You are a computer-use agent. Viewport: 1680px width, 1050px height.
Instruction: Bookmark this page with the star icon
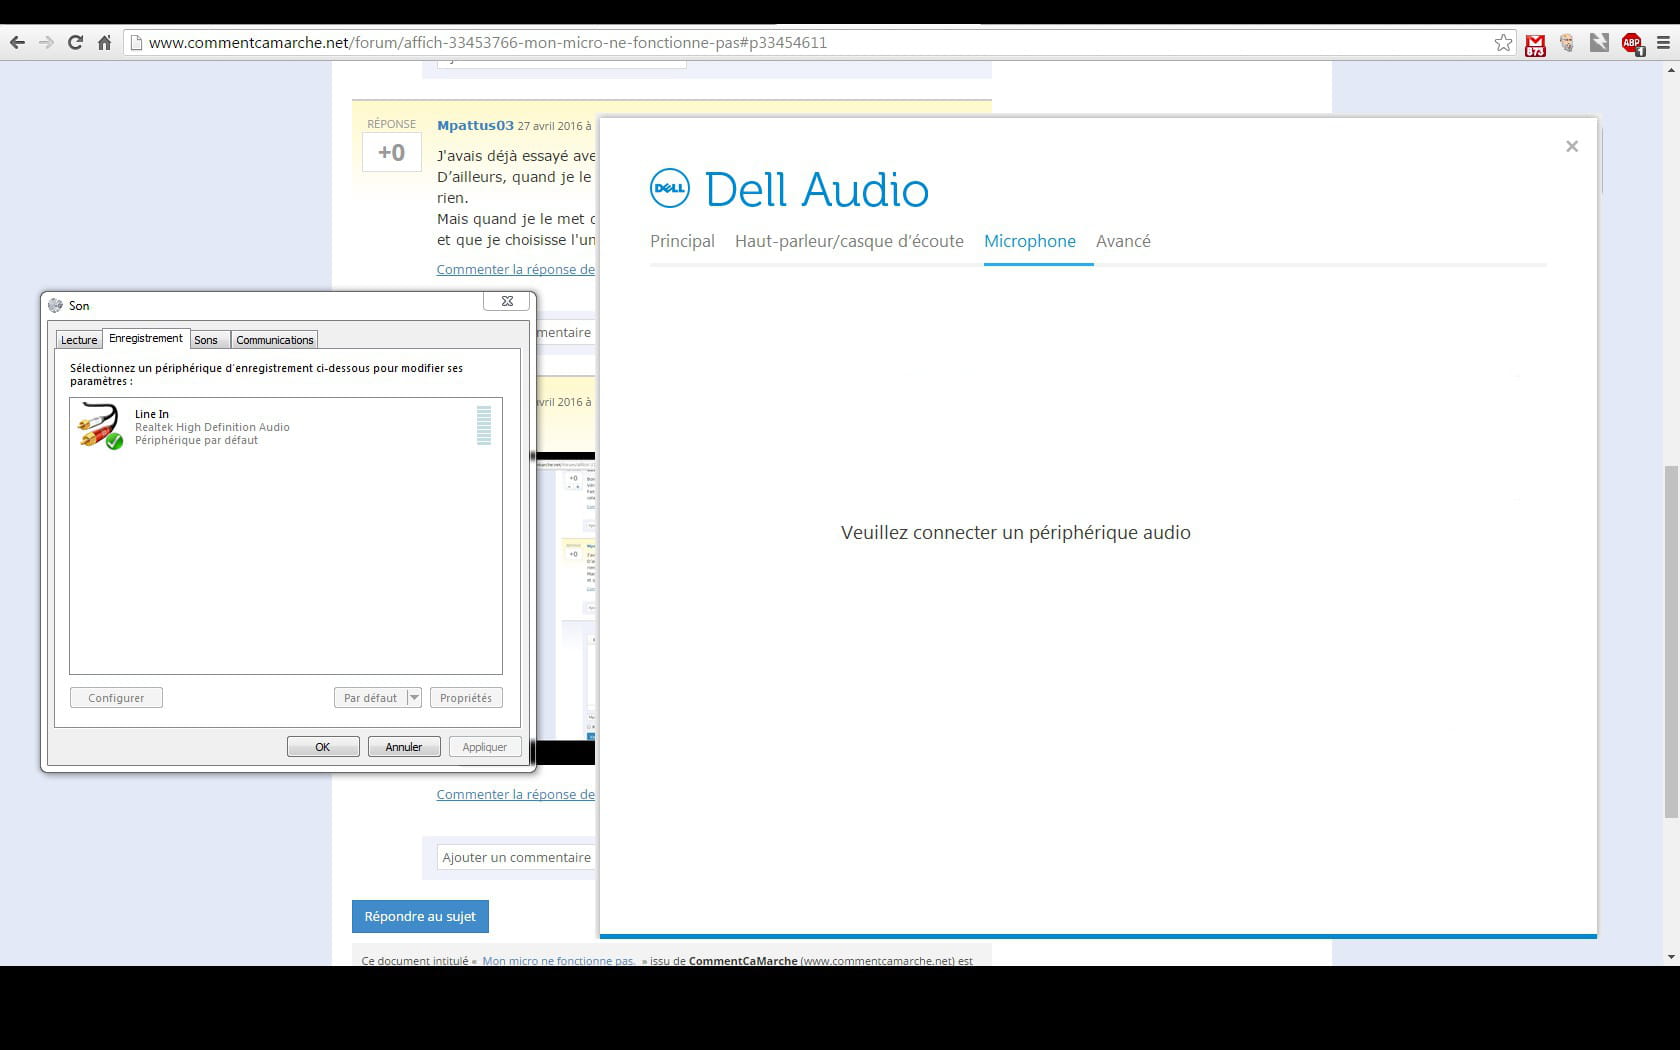pos(1503,43)
